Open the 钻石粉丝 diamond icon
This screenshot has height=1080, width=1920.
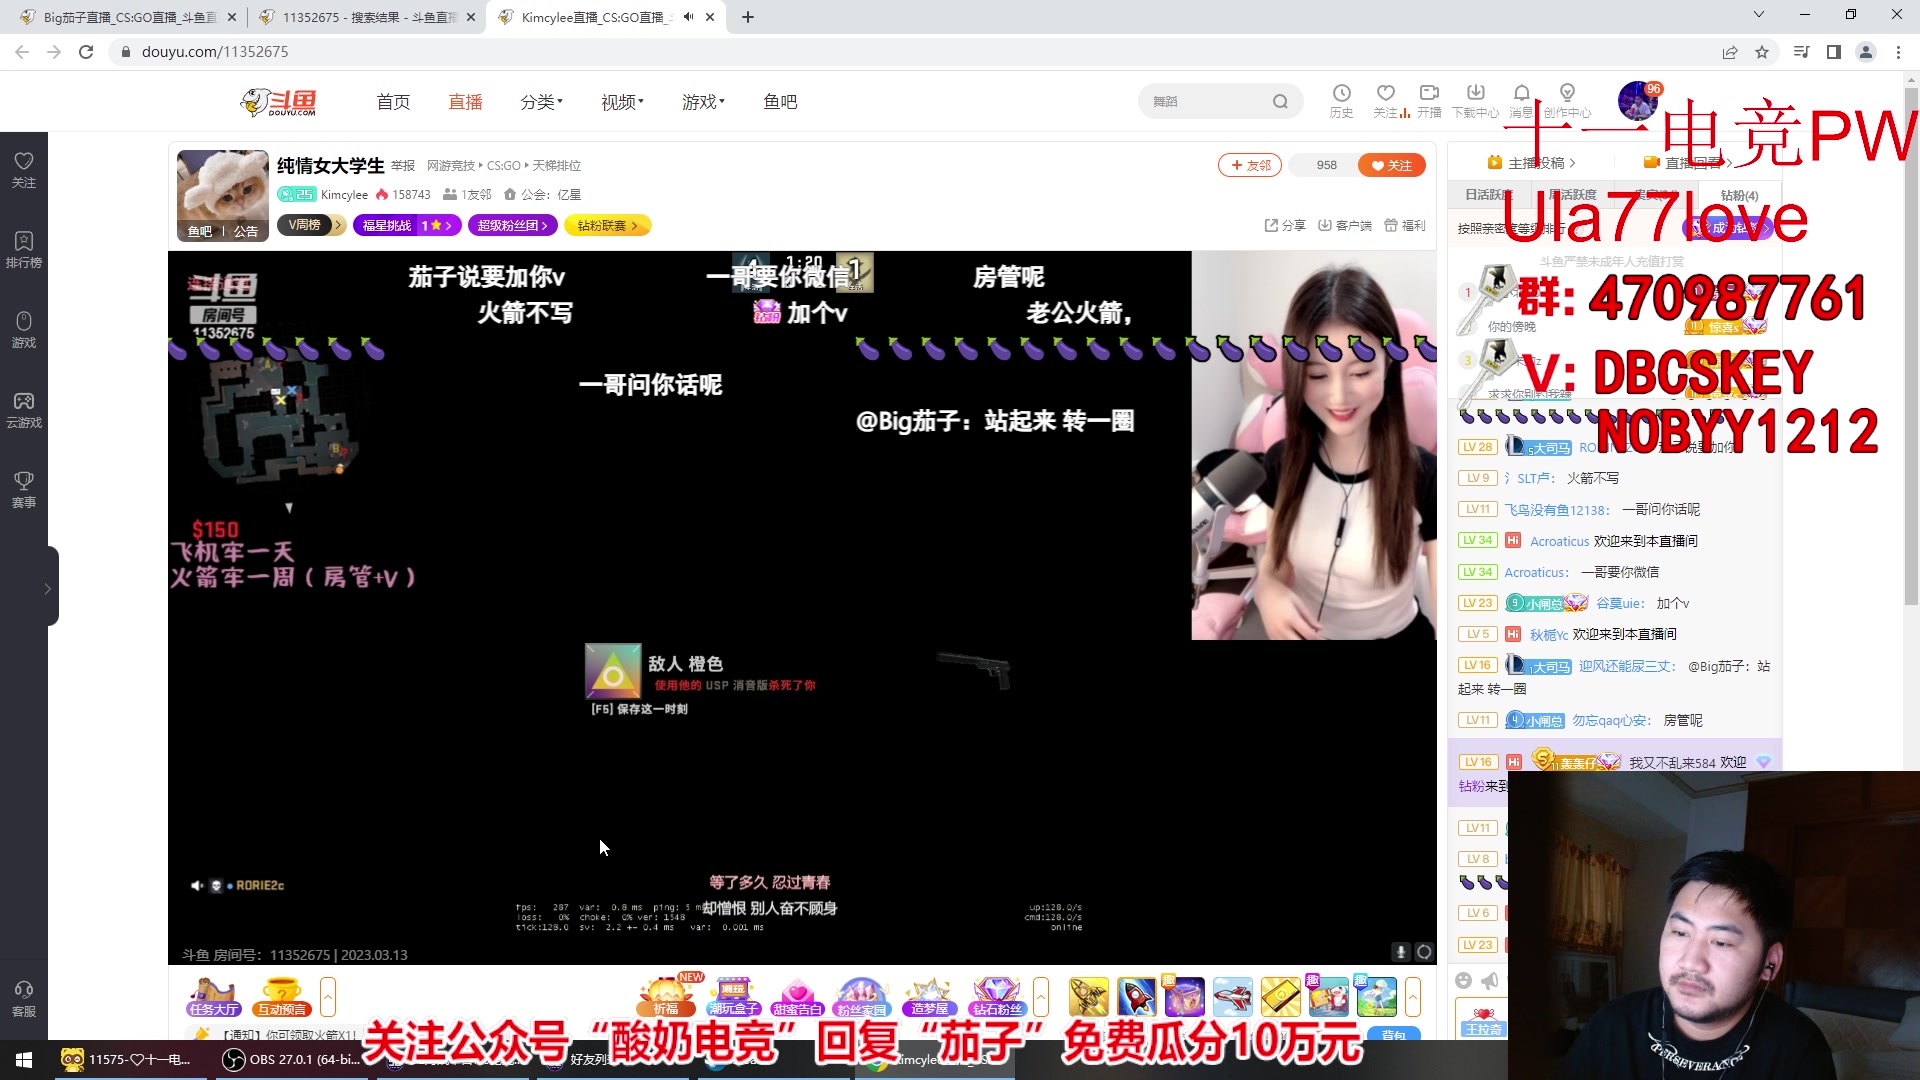[x=997, y=996]
